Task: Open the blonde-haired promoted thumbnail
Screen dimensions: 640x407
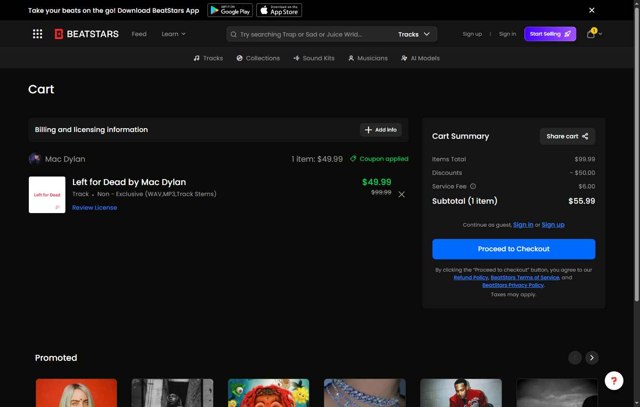Action: point(76,393)
